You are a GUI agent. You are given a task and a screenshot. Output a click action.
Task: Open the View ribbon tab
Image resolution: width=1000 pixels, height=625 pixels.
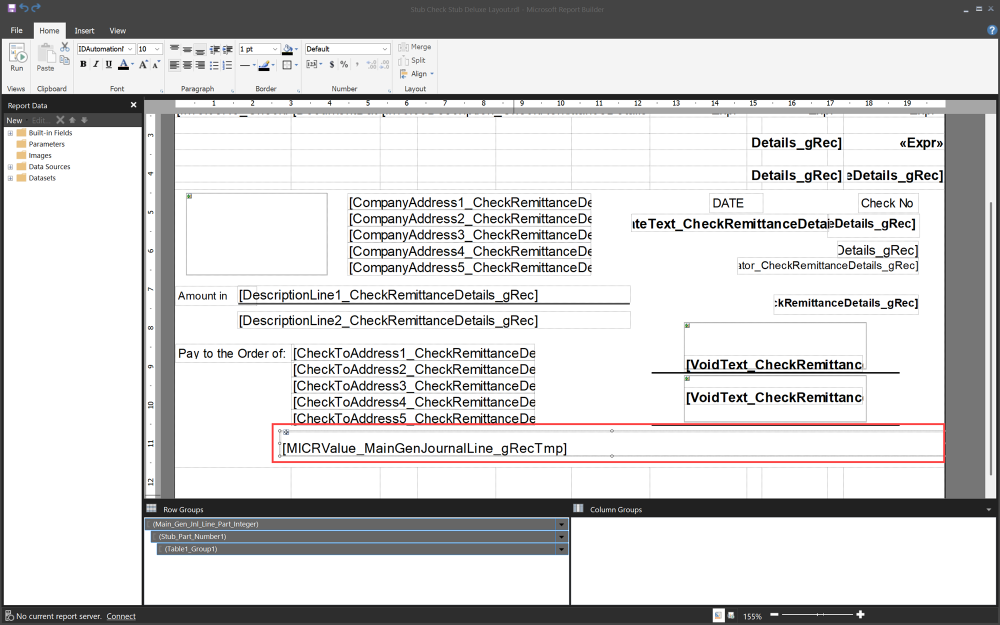(x=117, y=30)
